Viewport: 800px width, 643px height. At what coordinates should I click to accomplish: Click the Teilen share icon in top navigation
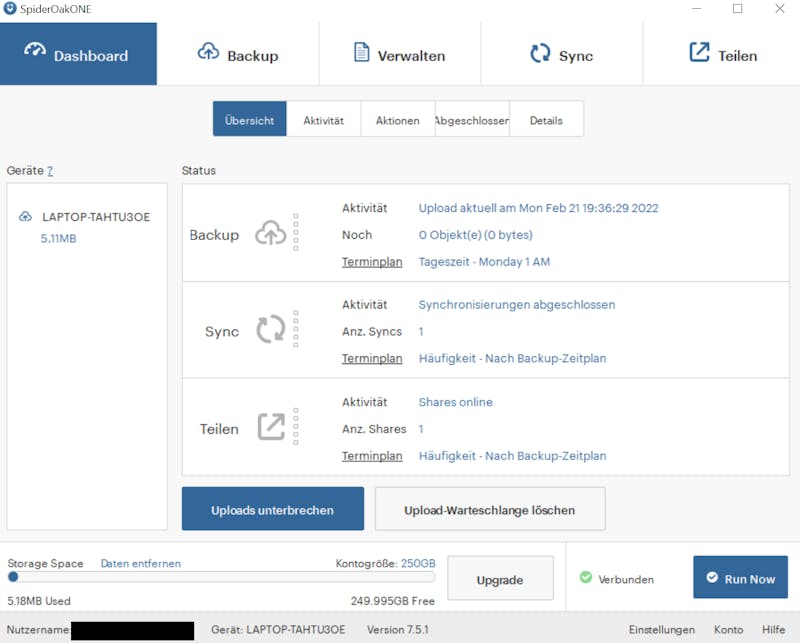click(699, 52)
